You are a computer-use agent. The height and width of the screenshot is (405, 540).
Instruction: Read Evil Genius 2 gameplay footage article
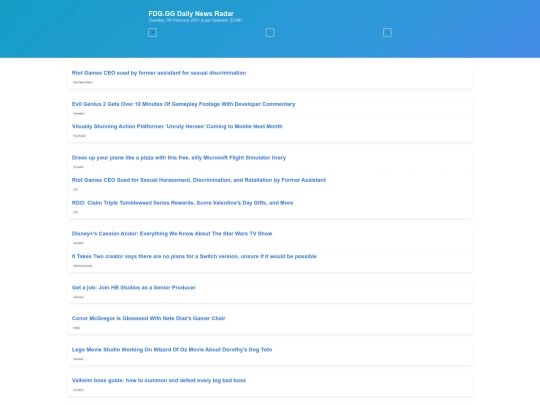click(x=183, y=104)
